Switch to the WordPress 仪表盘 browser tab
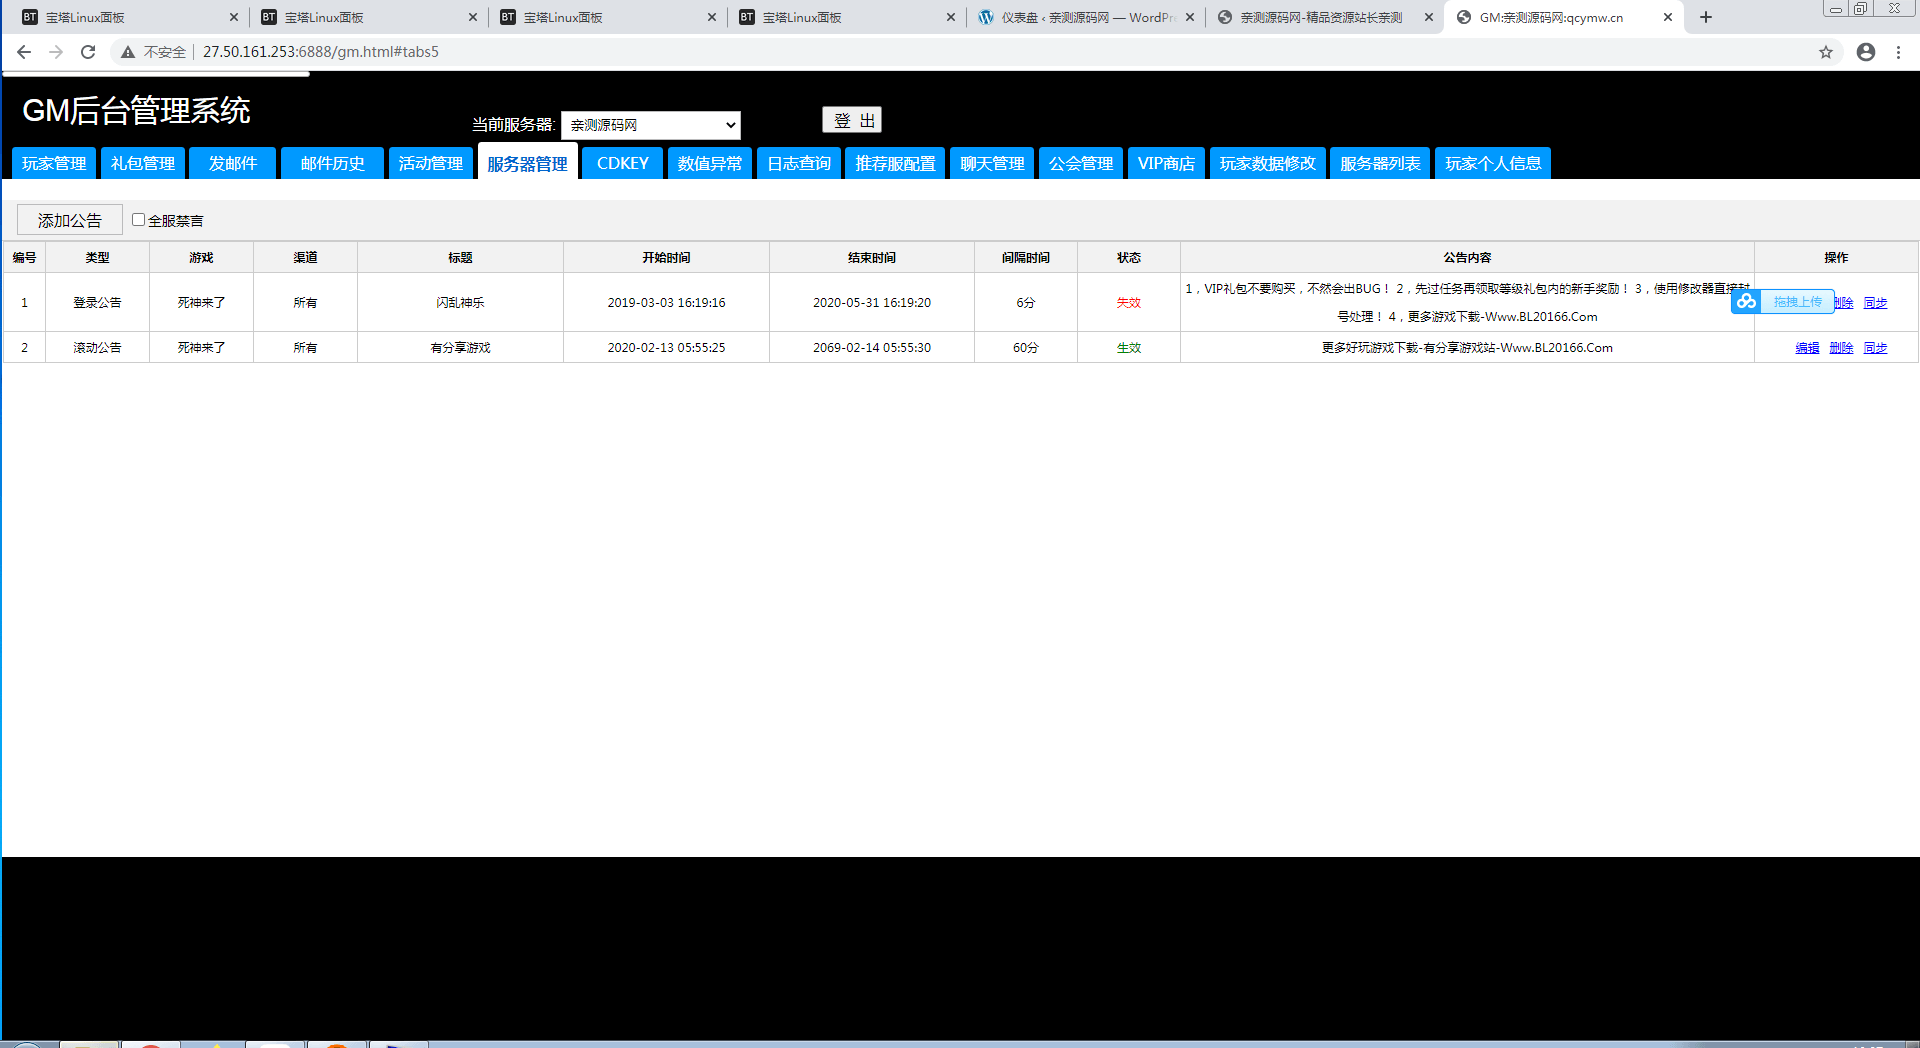This screenshot has height=1048, width=1920. point(1085,17)
